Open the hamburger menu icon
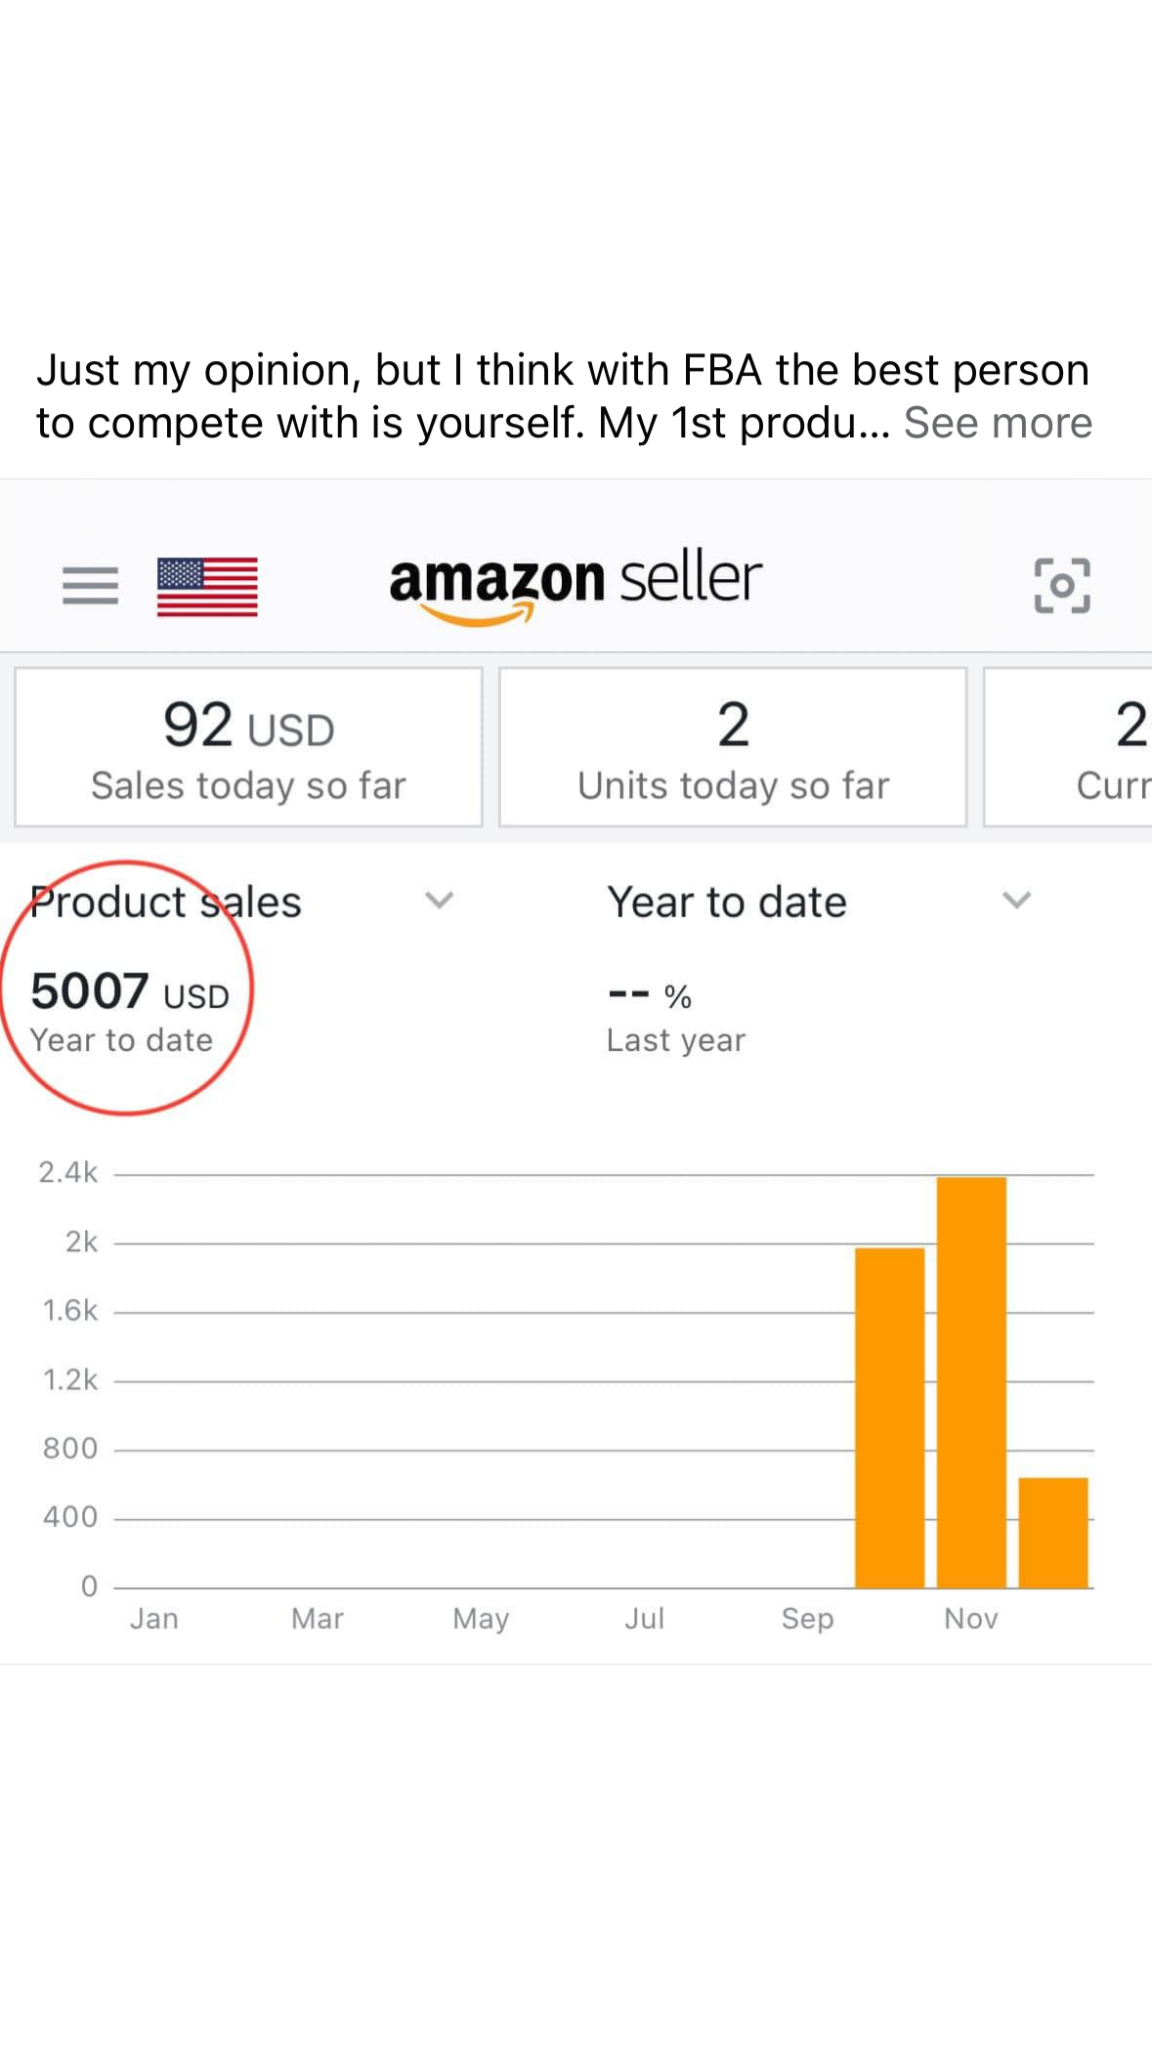 click(90, 585)
